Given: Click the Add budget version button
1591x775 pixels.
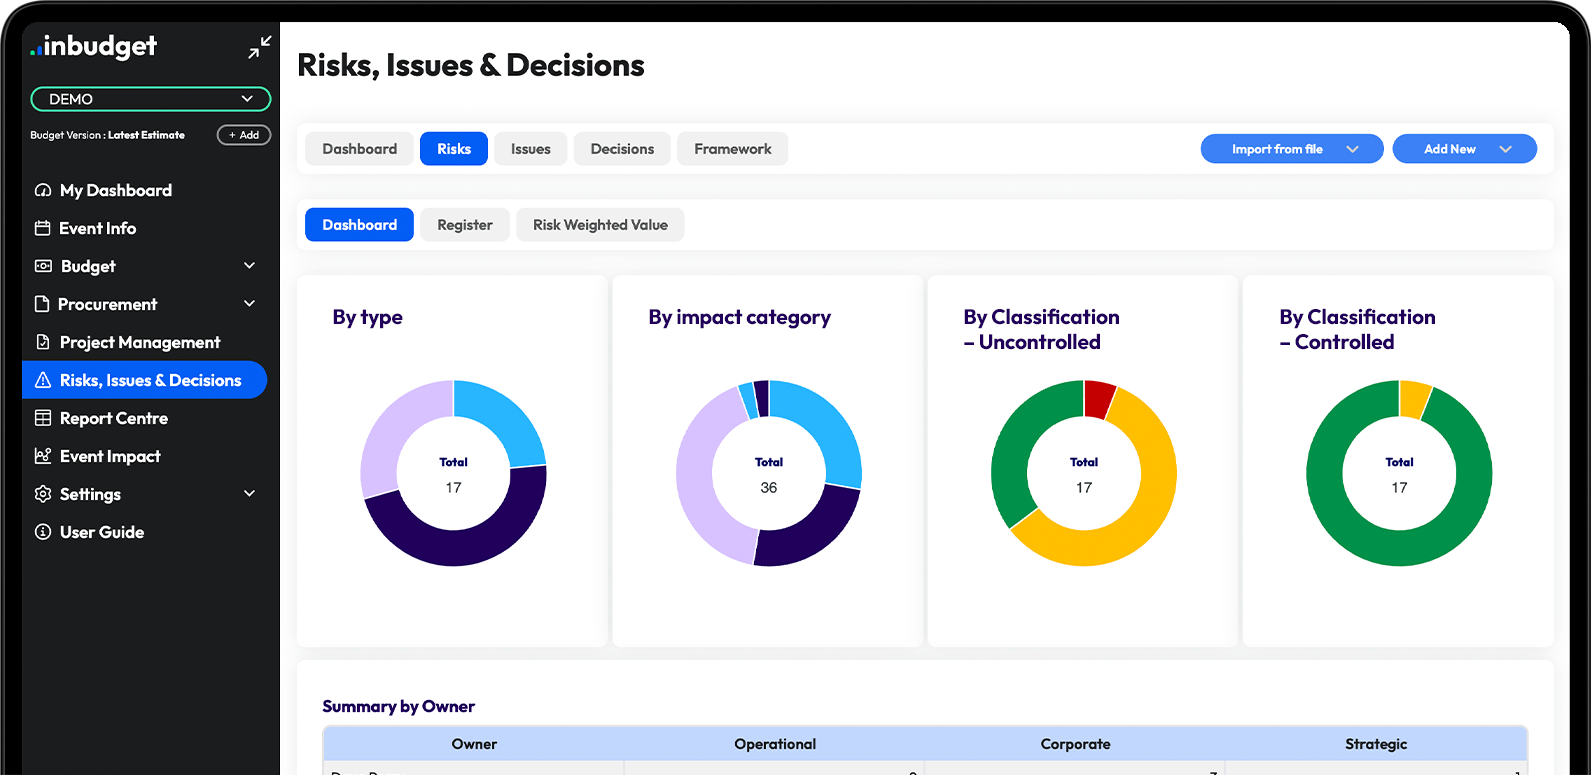Looking at the screenshot, I should (x=244, y=135).
